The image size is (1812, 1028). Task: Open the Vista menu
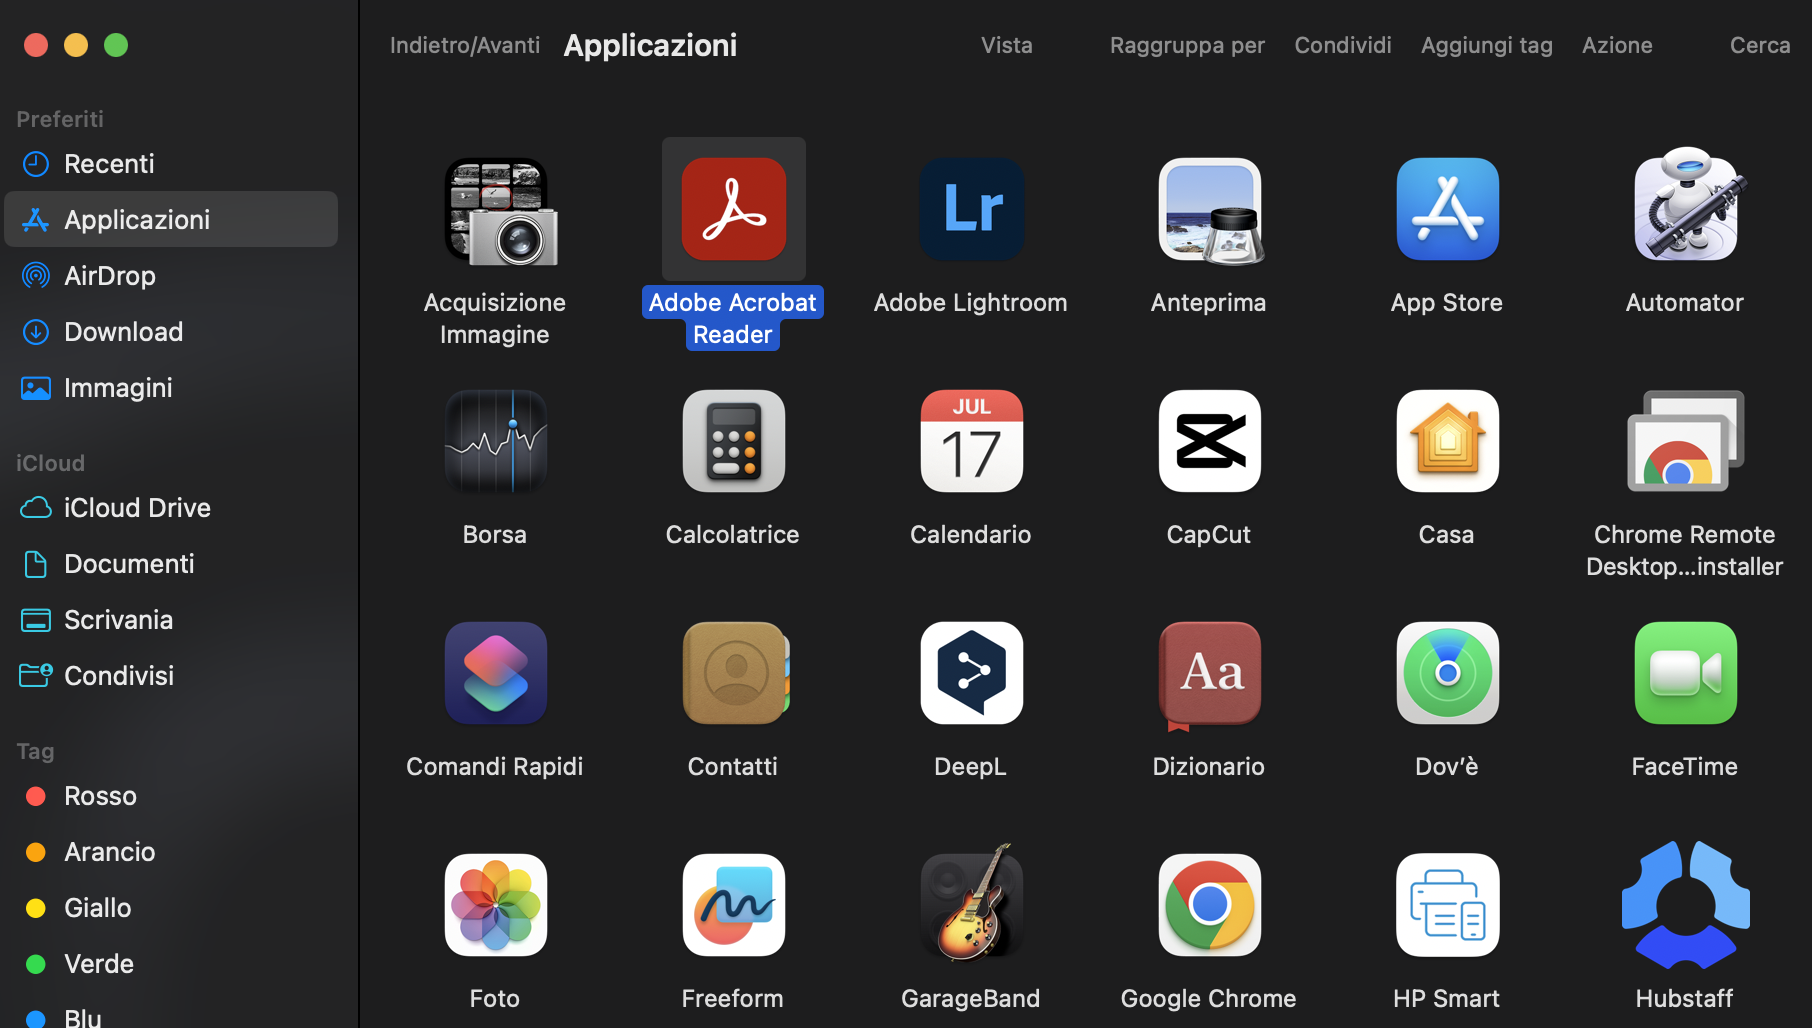pyautogui.click(x=1006, y=45)
